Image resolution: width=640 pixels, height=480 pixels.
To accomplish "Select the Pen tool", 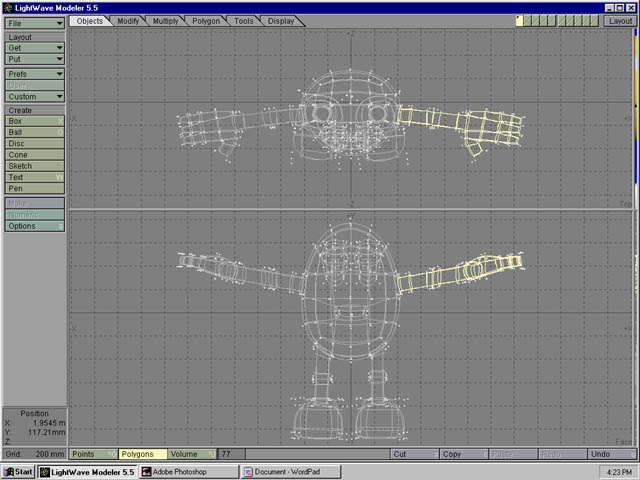I will (x=35, y=189).
